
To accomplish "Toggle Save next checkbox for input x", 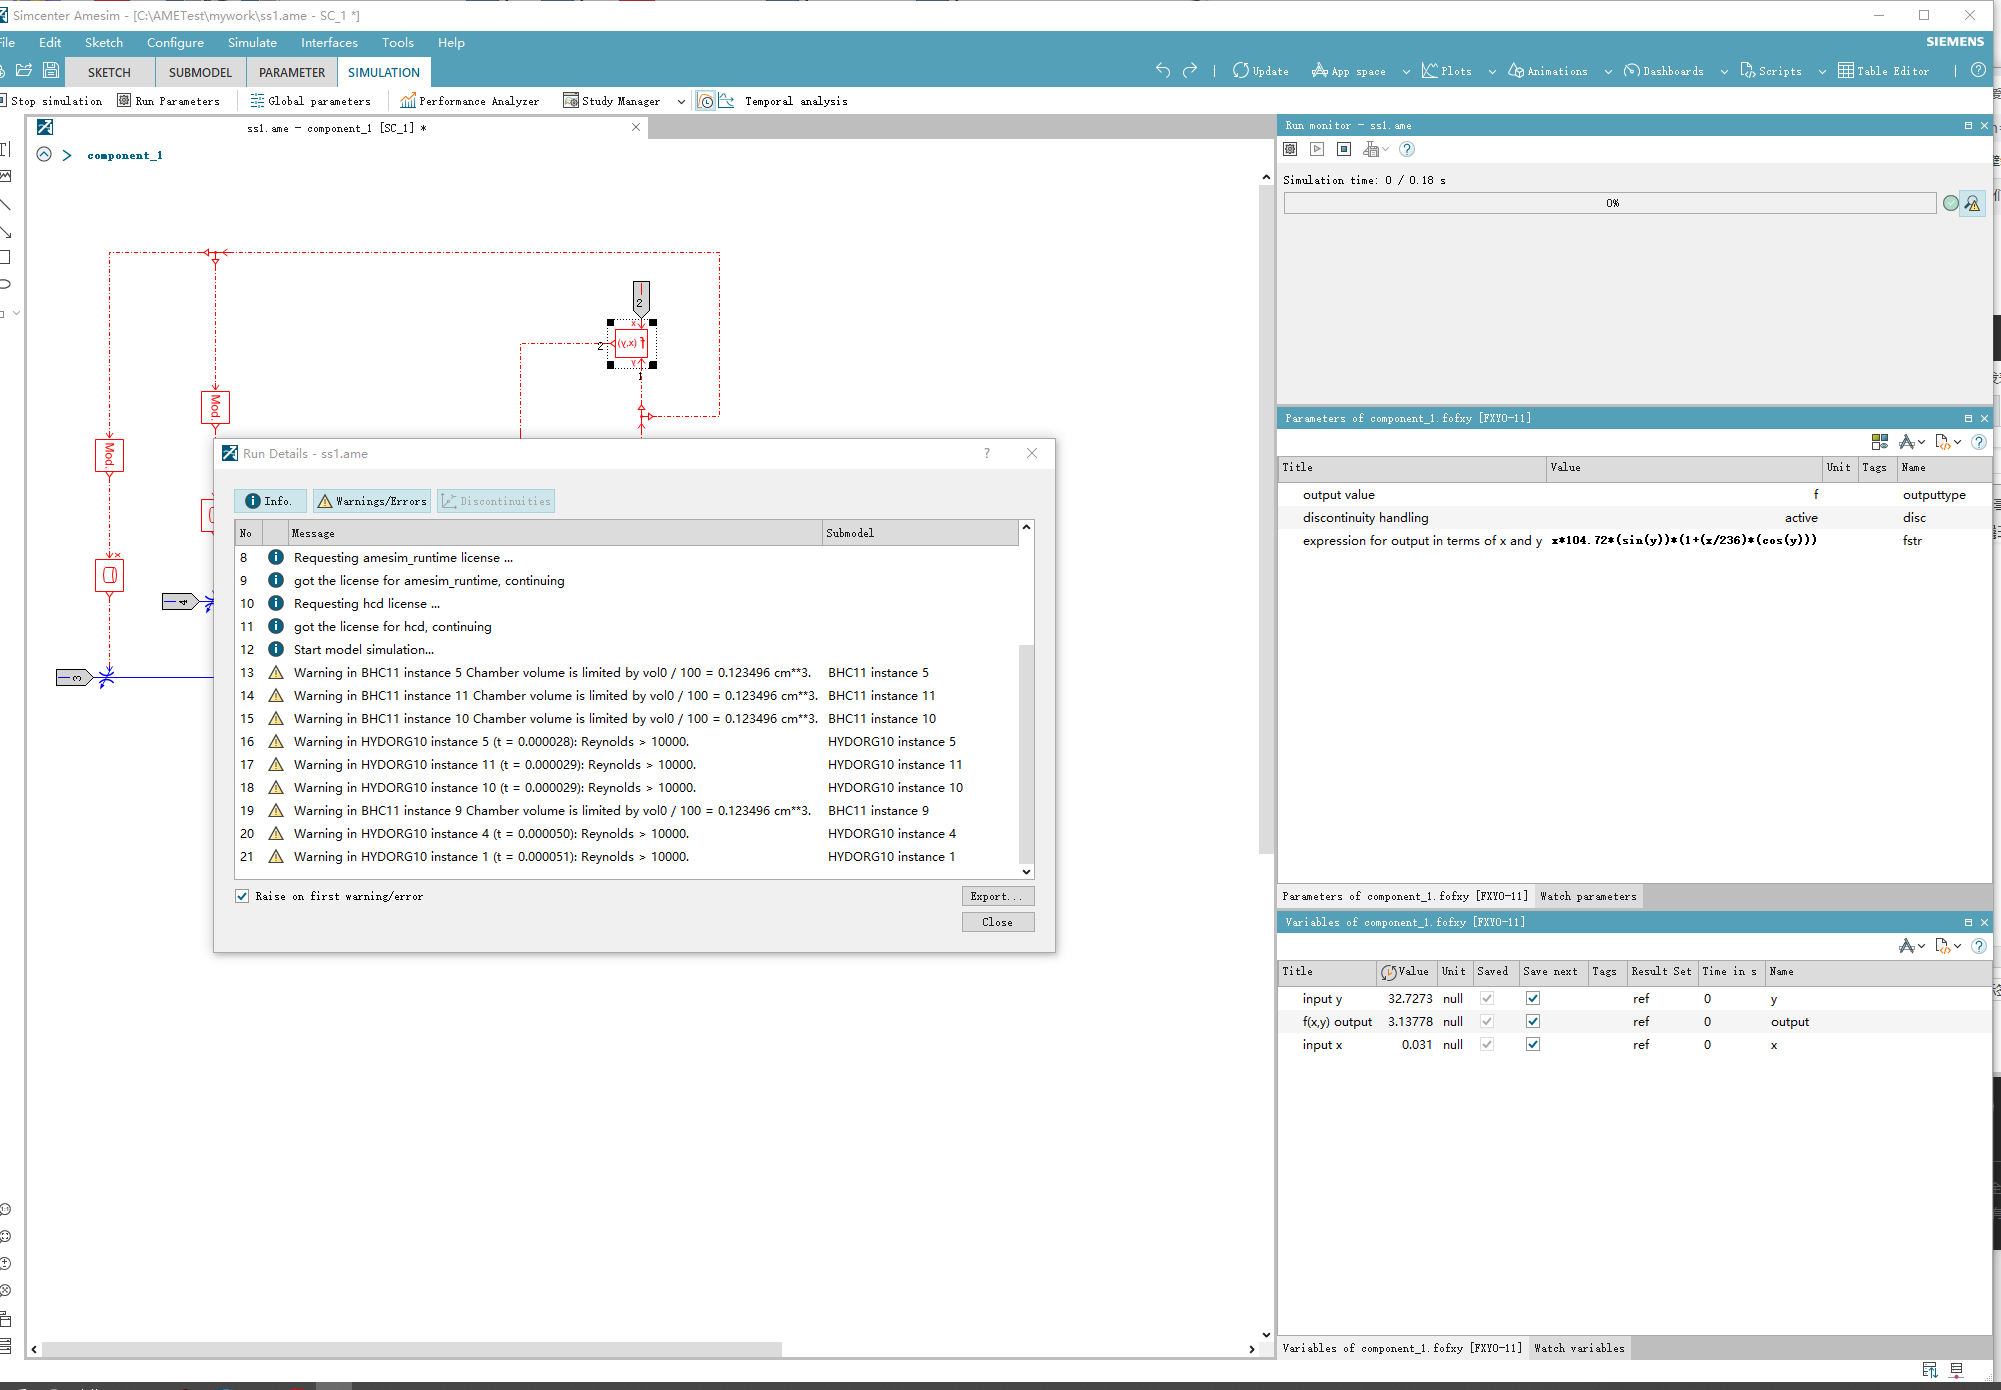I will pos(1533,1044).
